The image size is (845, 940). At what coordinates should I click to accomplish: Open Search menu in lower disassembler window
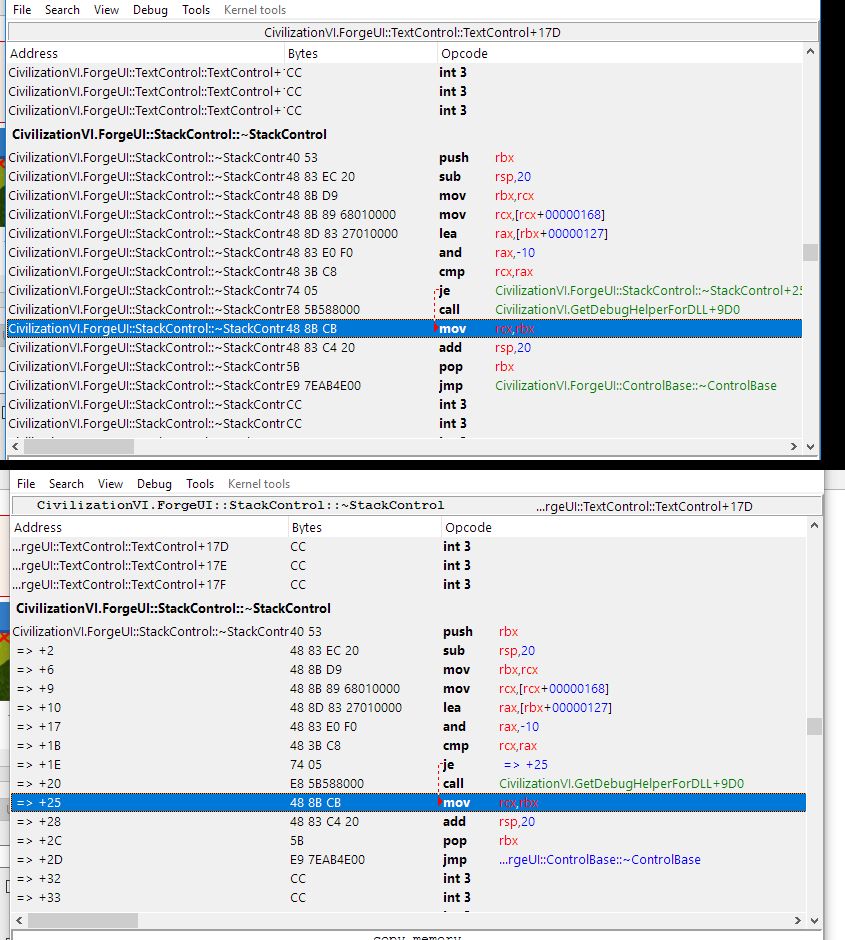click(66, 483)
